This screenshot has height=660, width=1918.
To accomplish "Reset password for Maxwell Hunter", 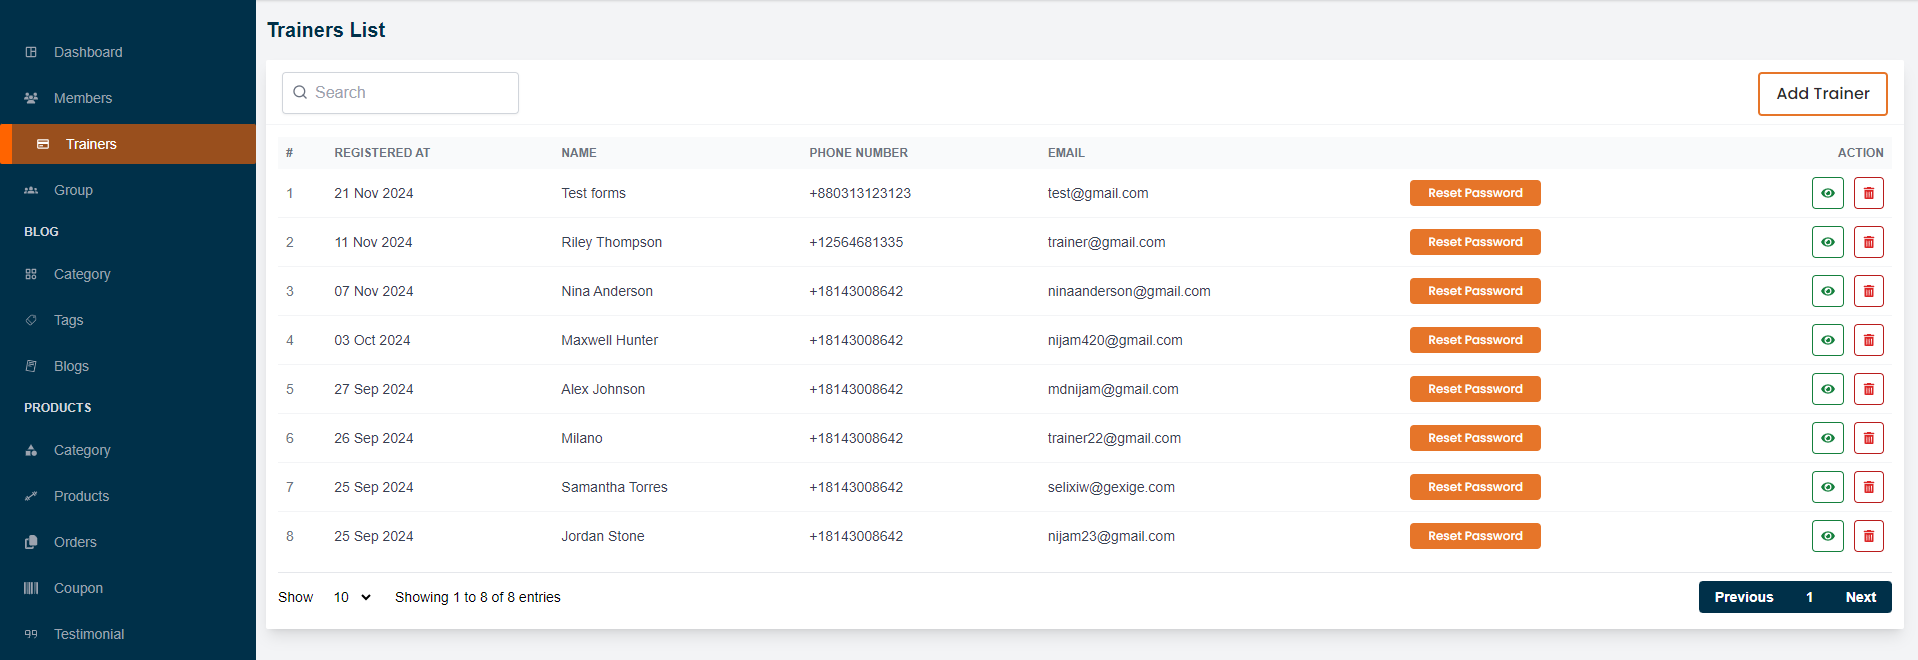I will [1474, 340].
